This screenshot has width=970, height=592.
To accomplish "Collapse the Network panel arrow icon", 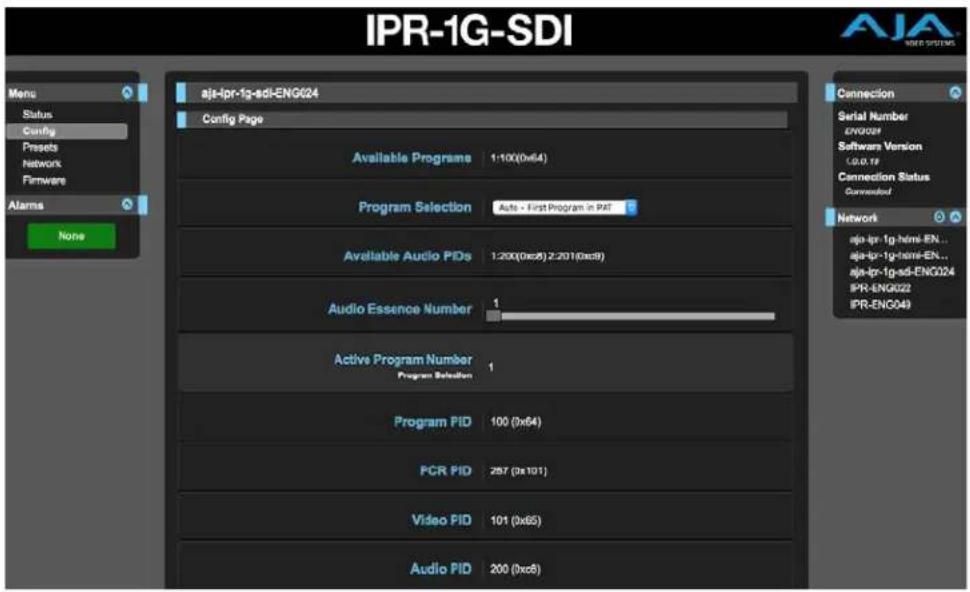I will click(x=955, y=217).
